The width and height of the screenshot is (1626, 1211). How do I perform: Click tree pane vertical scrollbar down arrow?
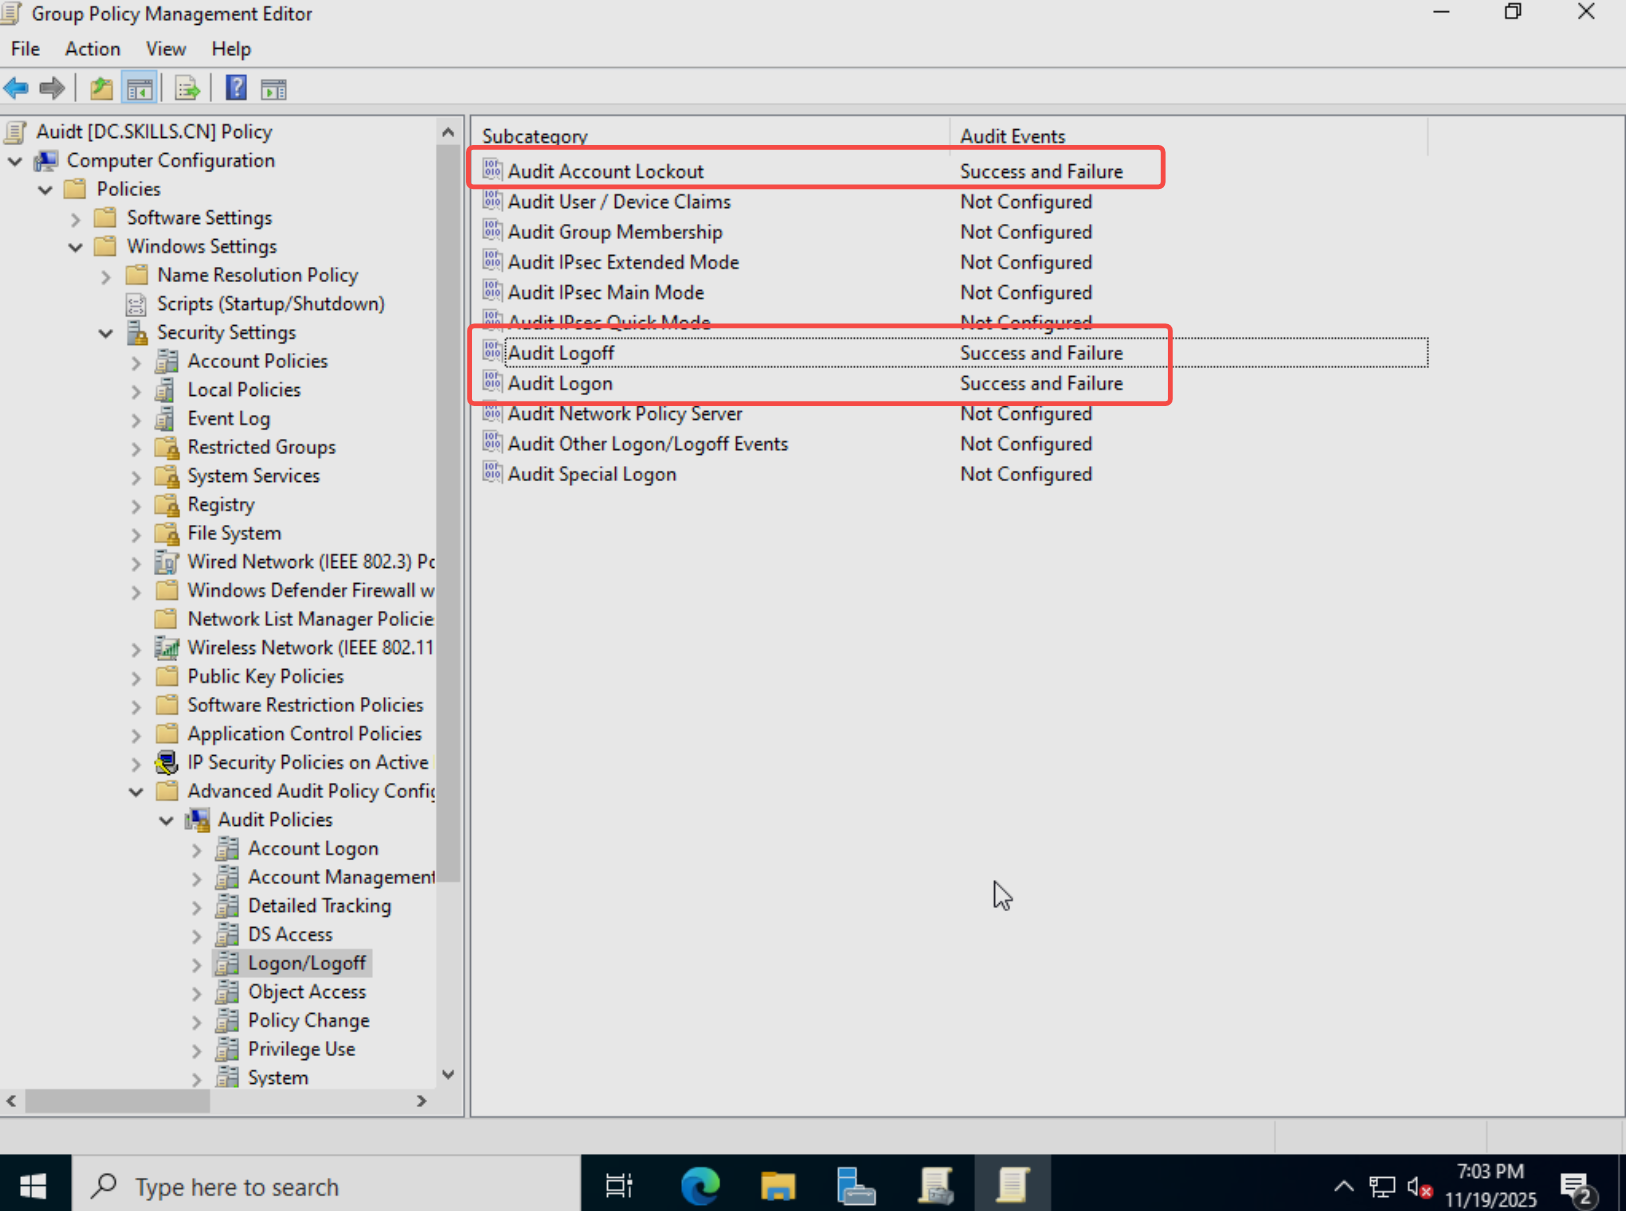[448, 1075]
